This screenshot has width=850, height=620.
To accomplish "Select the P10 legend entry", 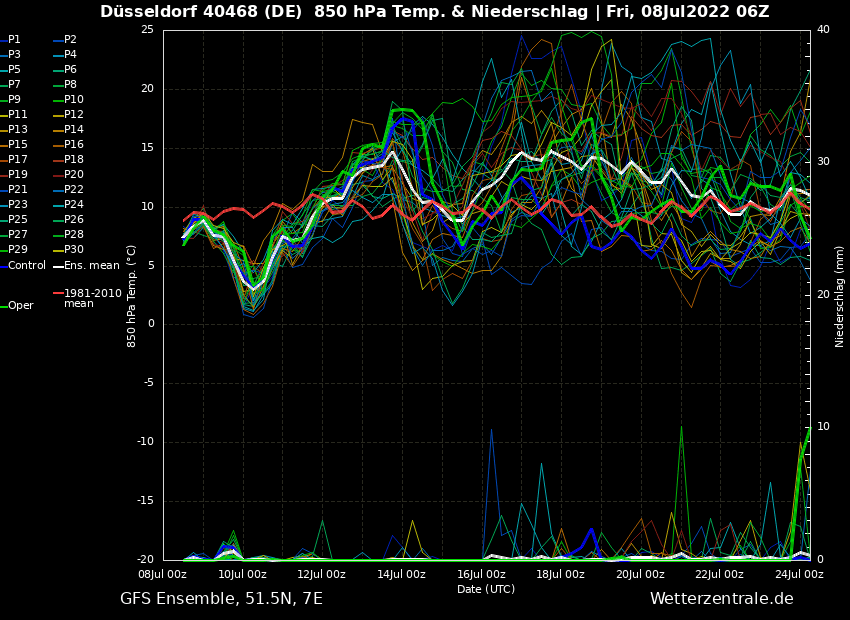I will 74,100.
